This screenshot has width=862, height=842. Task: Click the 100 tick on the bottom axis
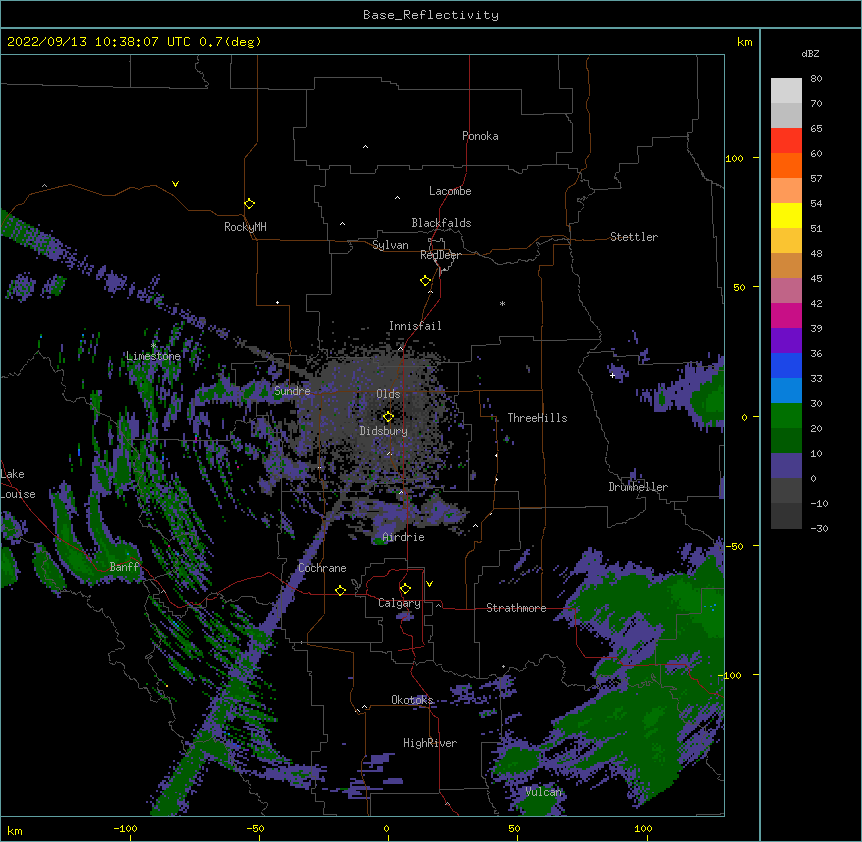643,828
